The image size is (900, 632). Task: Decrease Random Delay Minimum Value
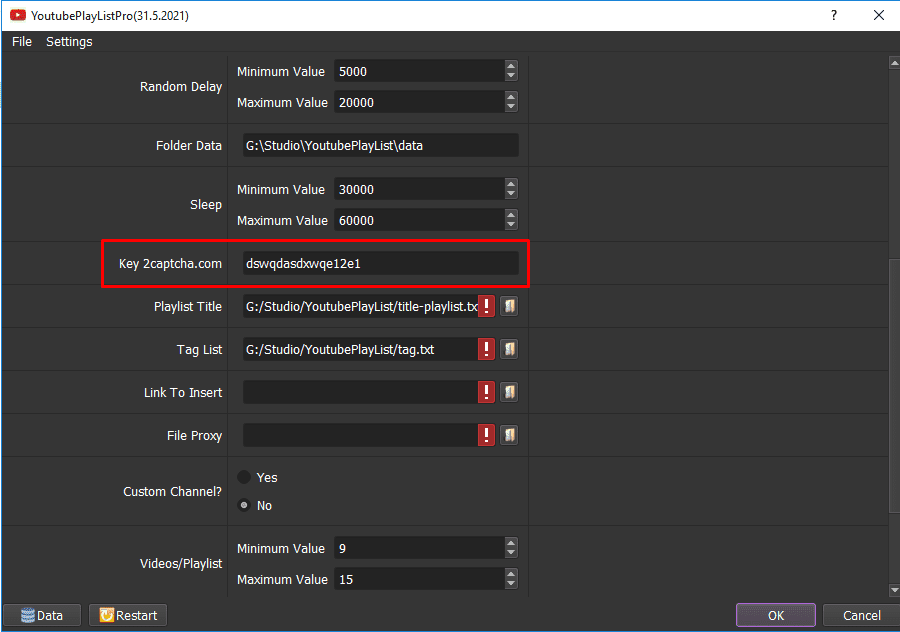pyautogui.click(x=511, y=76)
